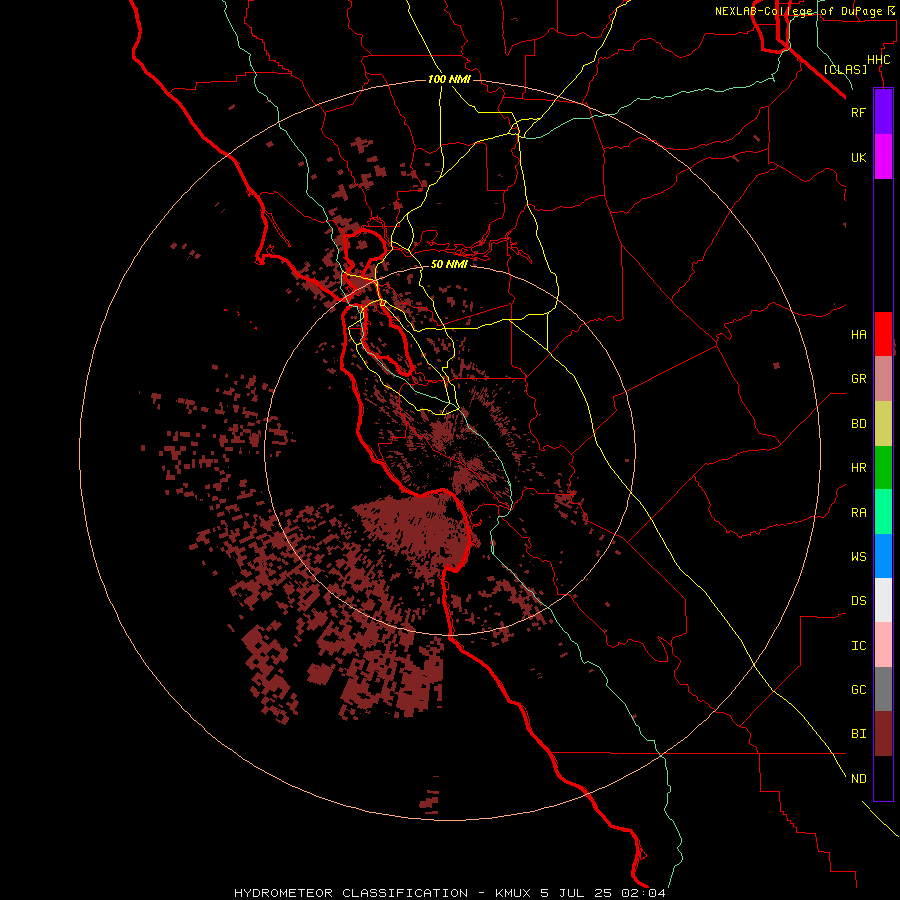Viewport: 900px width, 900px height.
Task: Click the HA legend label
Action: (x=858, y=335)
